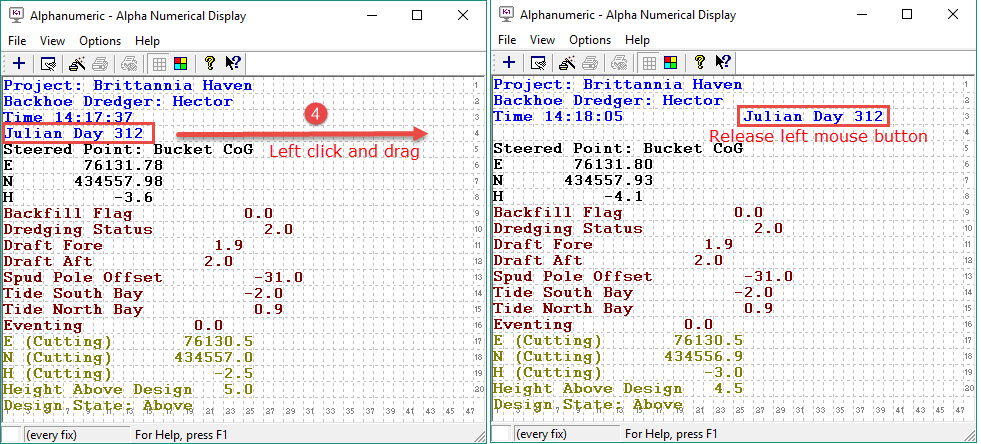Viewport: 981px width, 444px height.
Task: Open the File menu in the 14:18:05 window
Action: [x=507, y=39]
